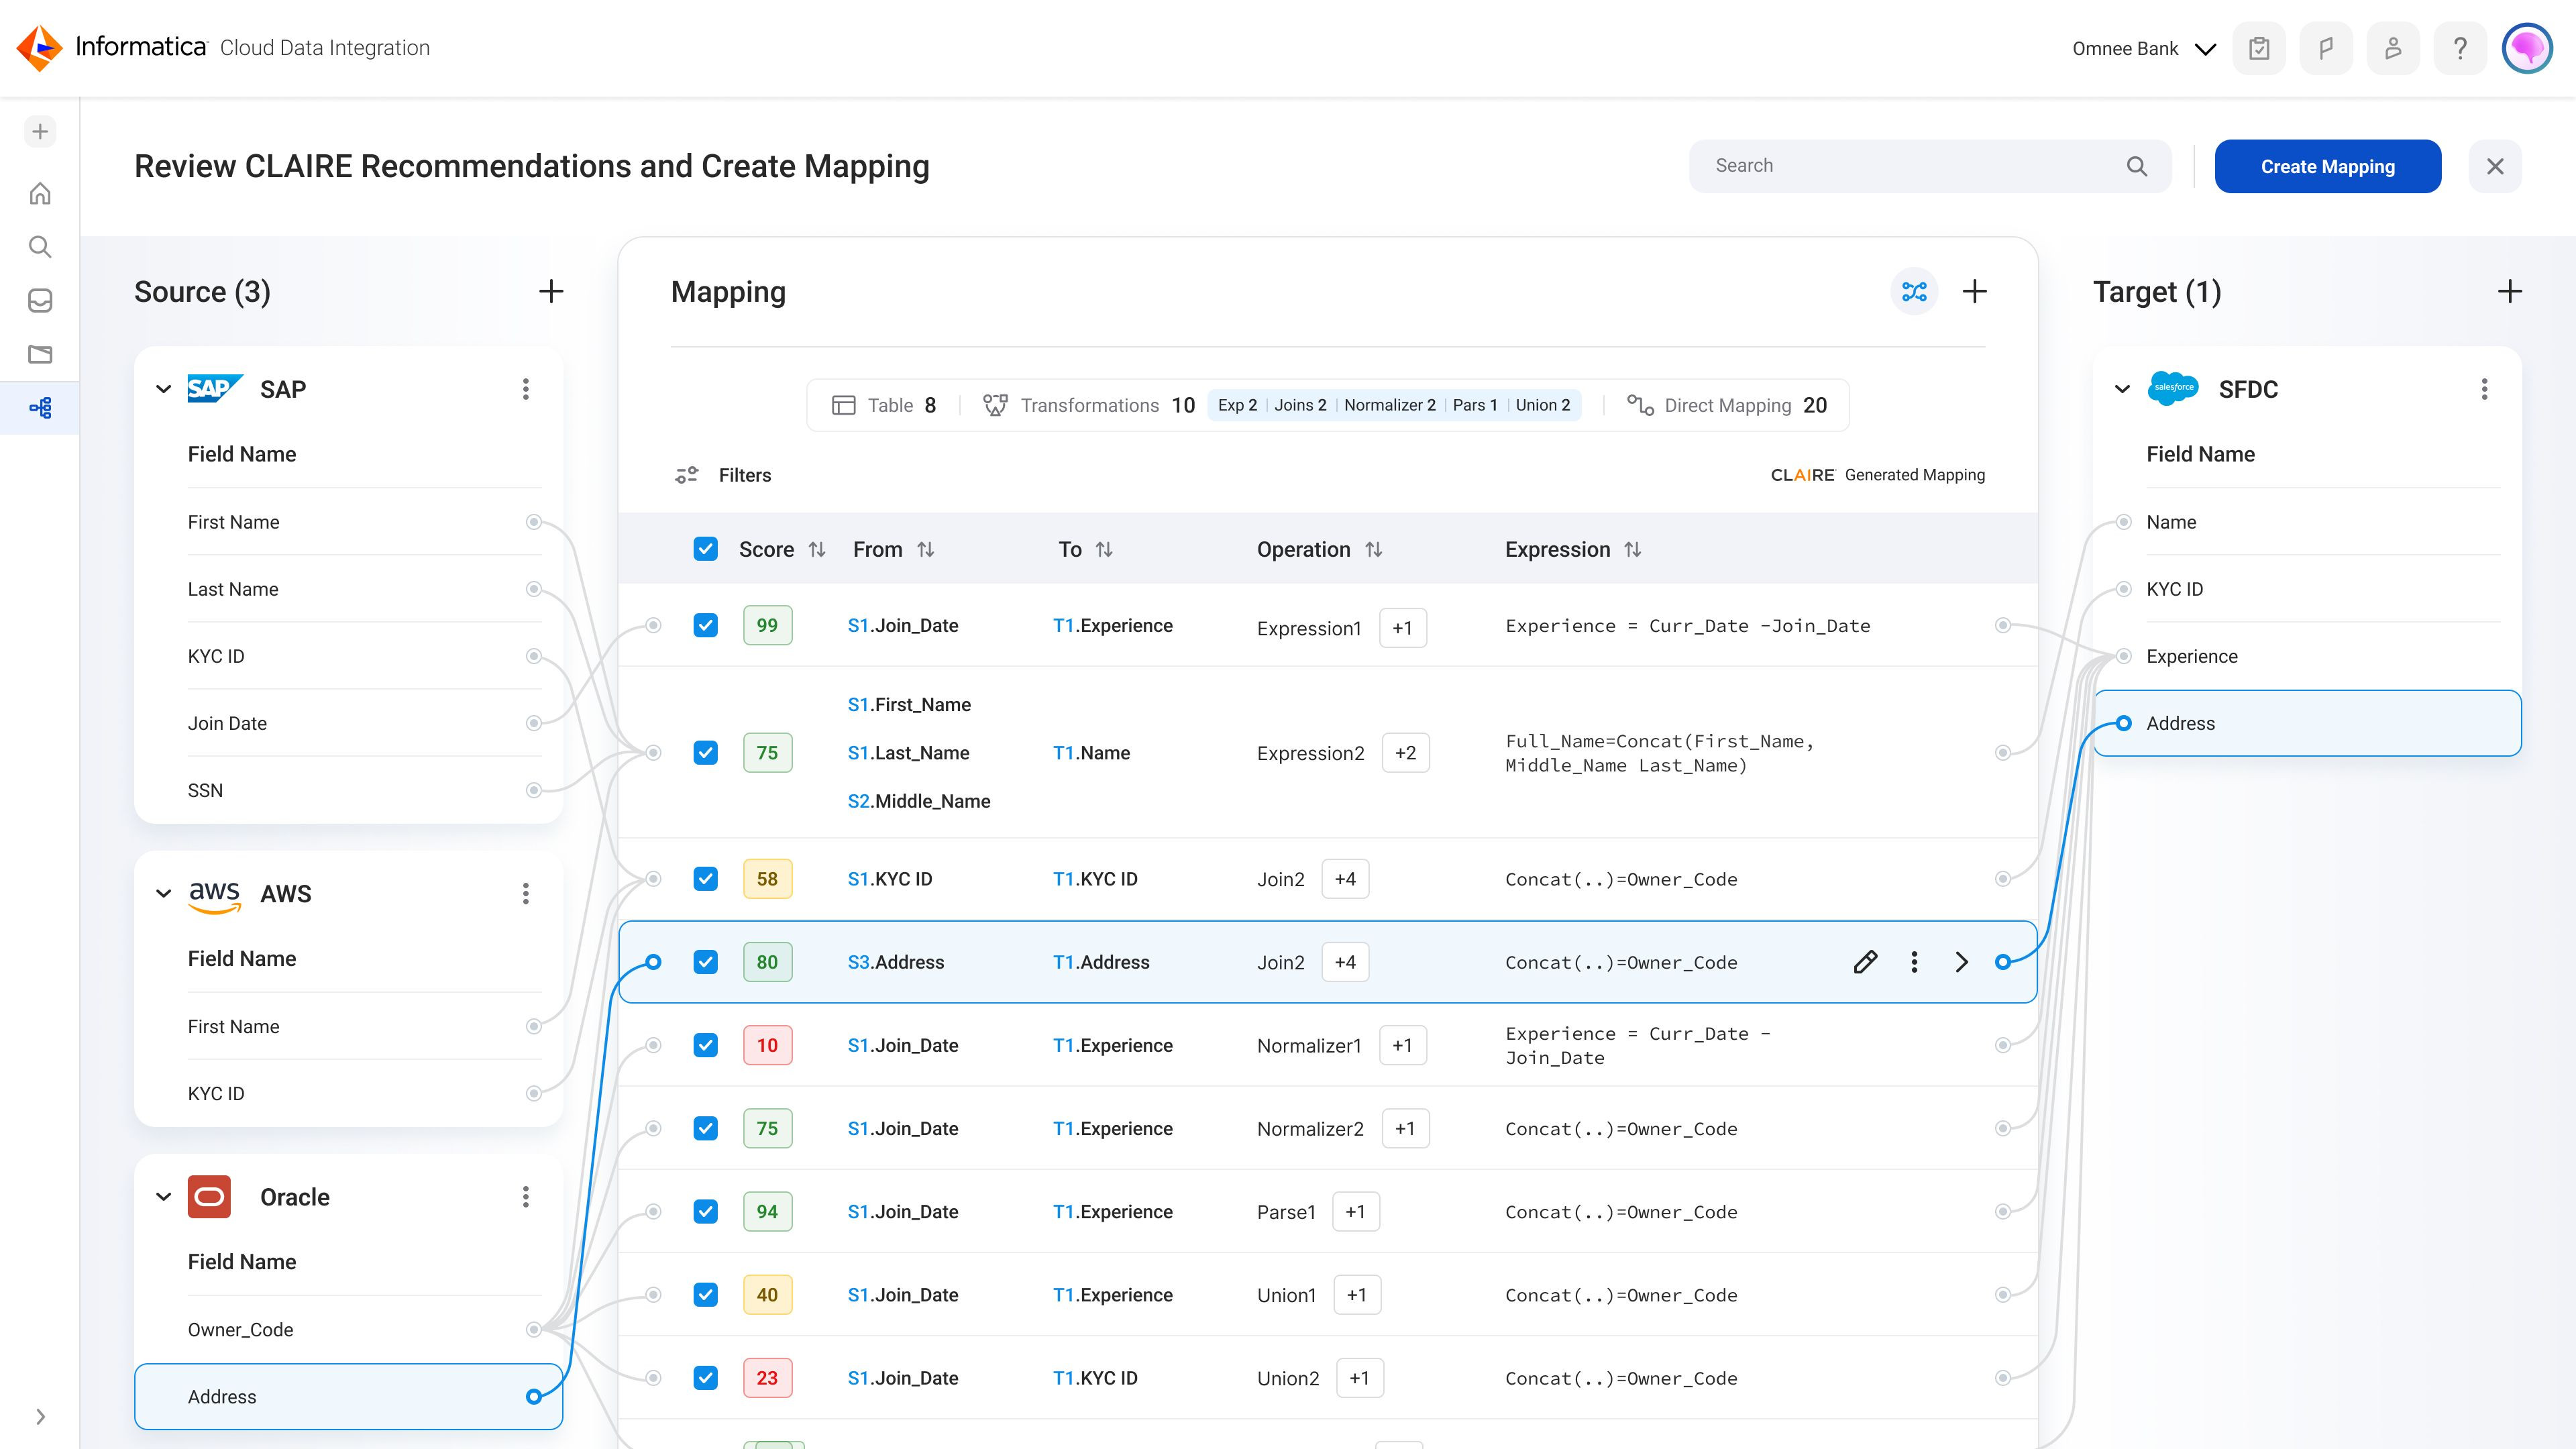Open the SFDC target three-dot menu
The width and height of the screenshot is (2576, 1449).
click(2484, 389)
